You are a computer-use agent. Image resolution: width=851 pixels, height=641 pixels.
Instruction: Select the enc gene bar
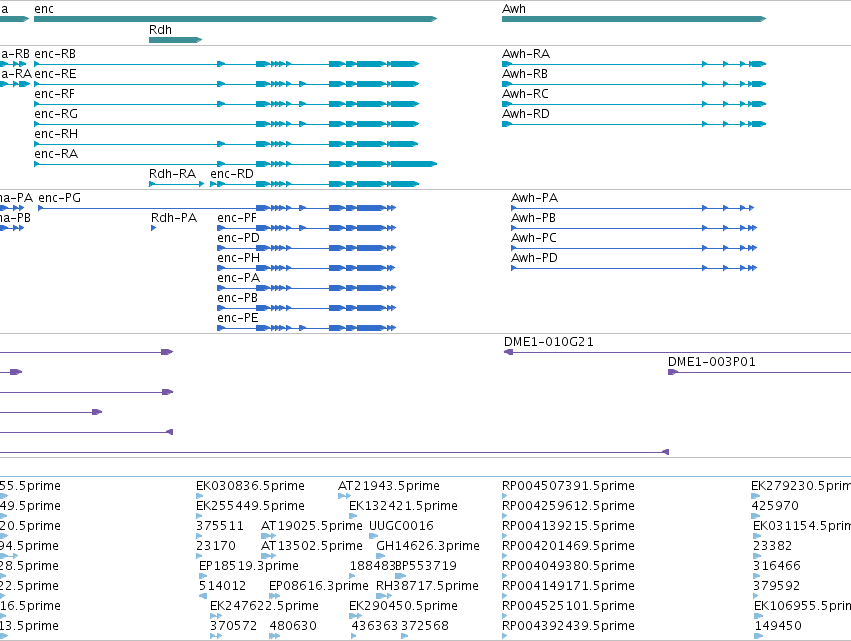point(235,19)
